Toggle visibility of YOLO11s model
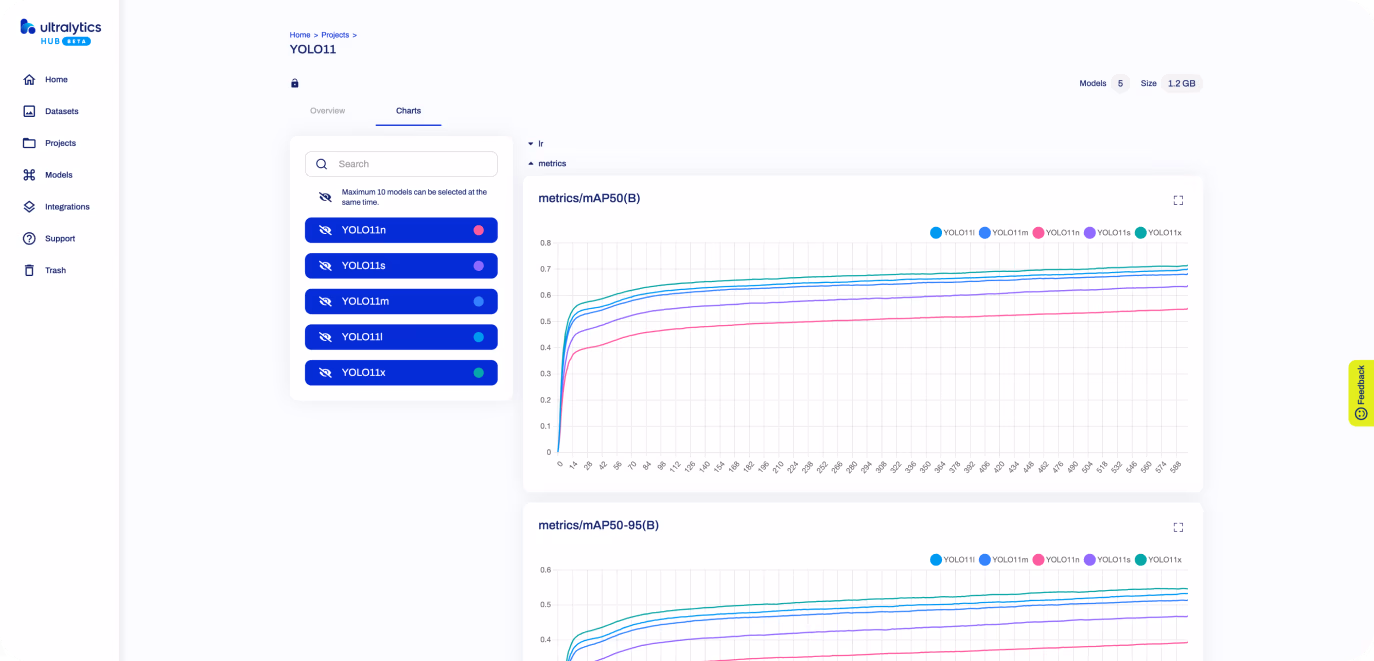Viewport: 1374px width, 661px height. click(325, 266)
